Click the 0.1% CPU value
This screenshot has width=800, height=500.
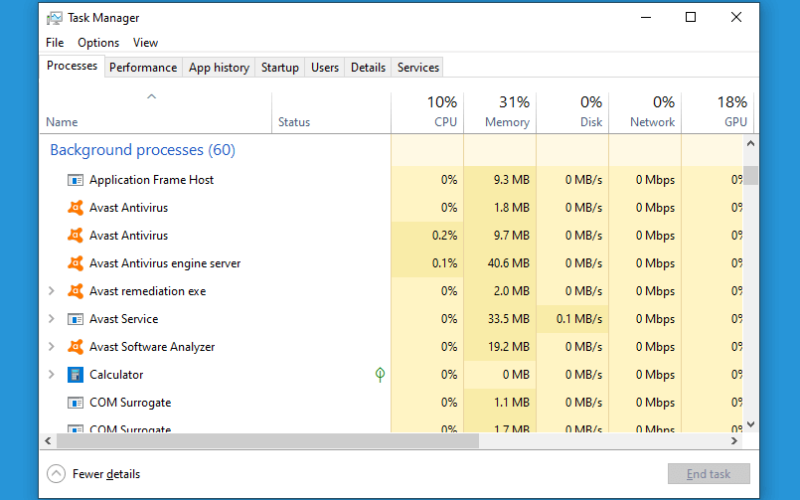click(444, 263)
